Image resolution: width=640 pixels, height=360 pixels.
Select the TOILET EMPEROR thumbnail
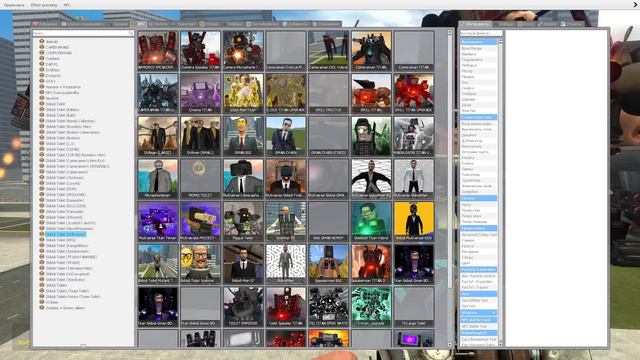pyautogui.click(x=243, y=306)
